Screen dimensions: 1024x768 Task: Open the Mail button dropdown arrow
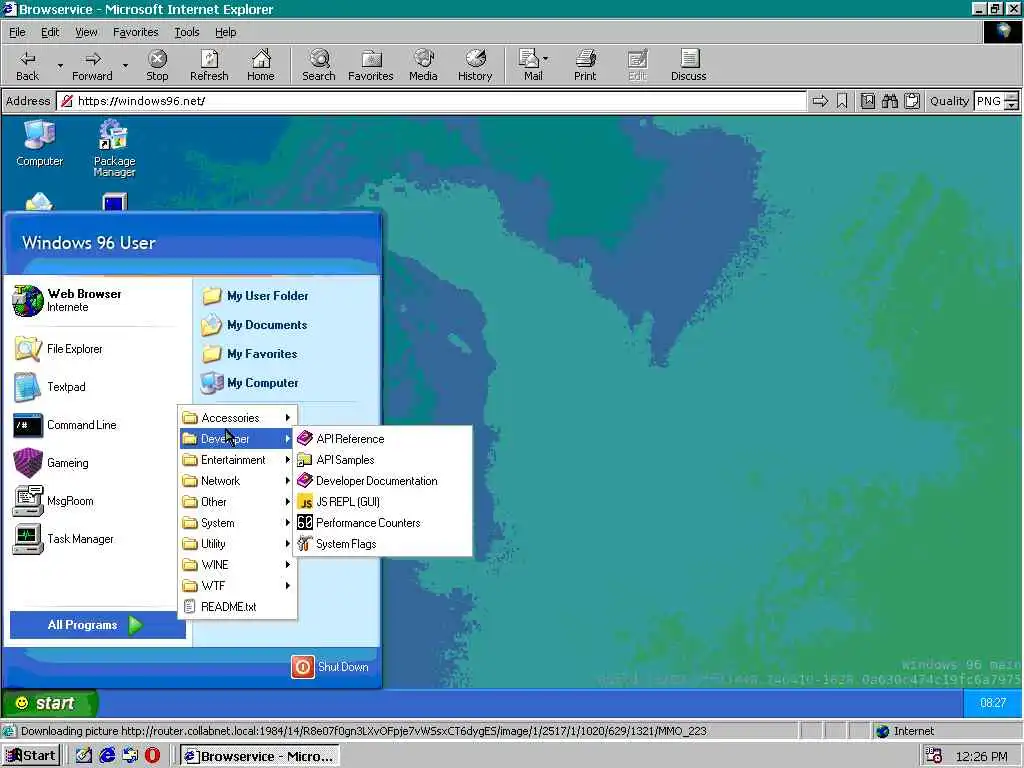(x=545, y=59)
